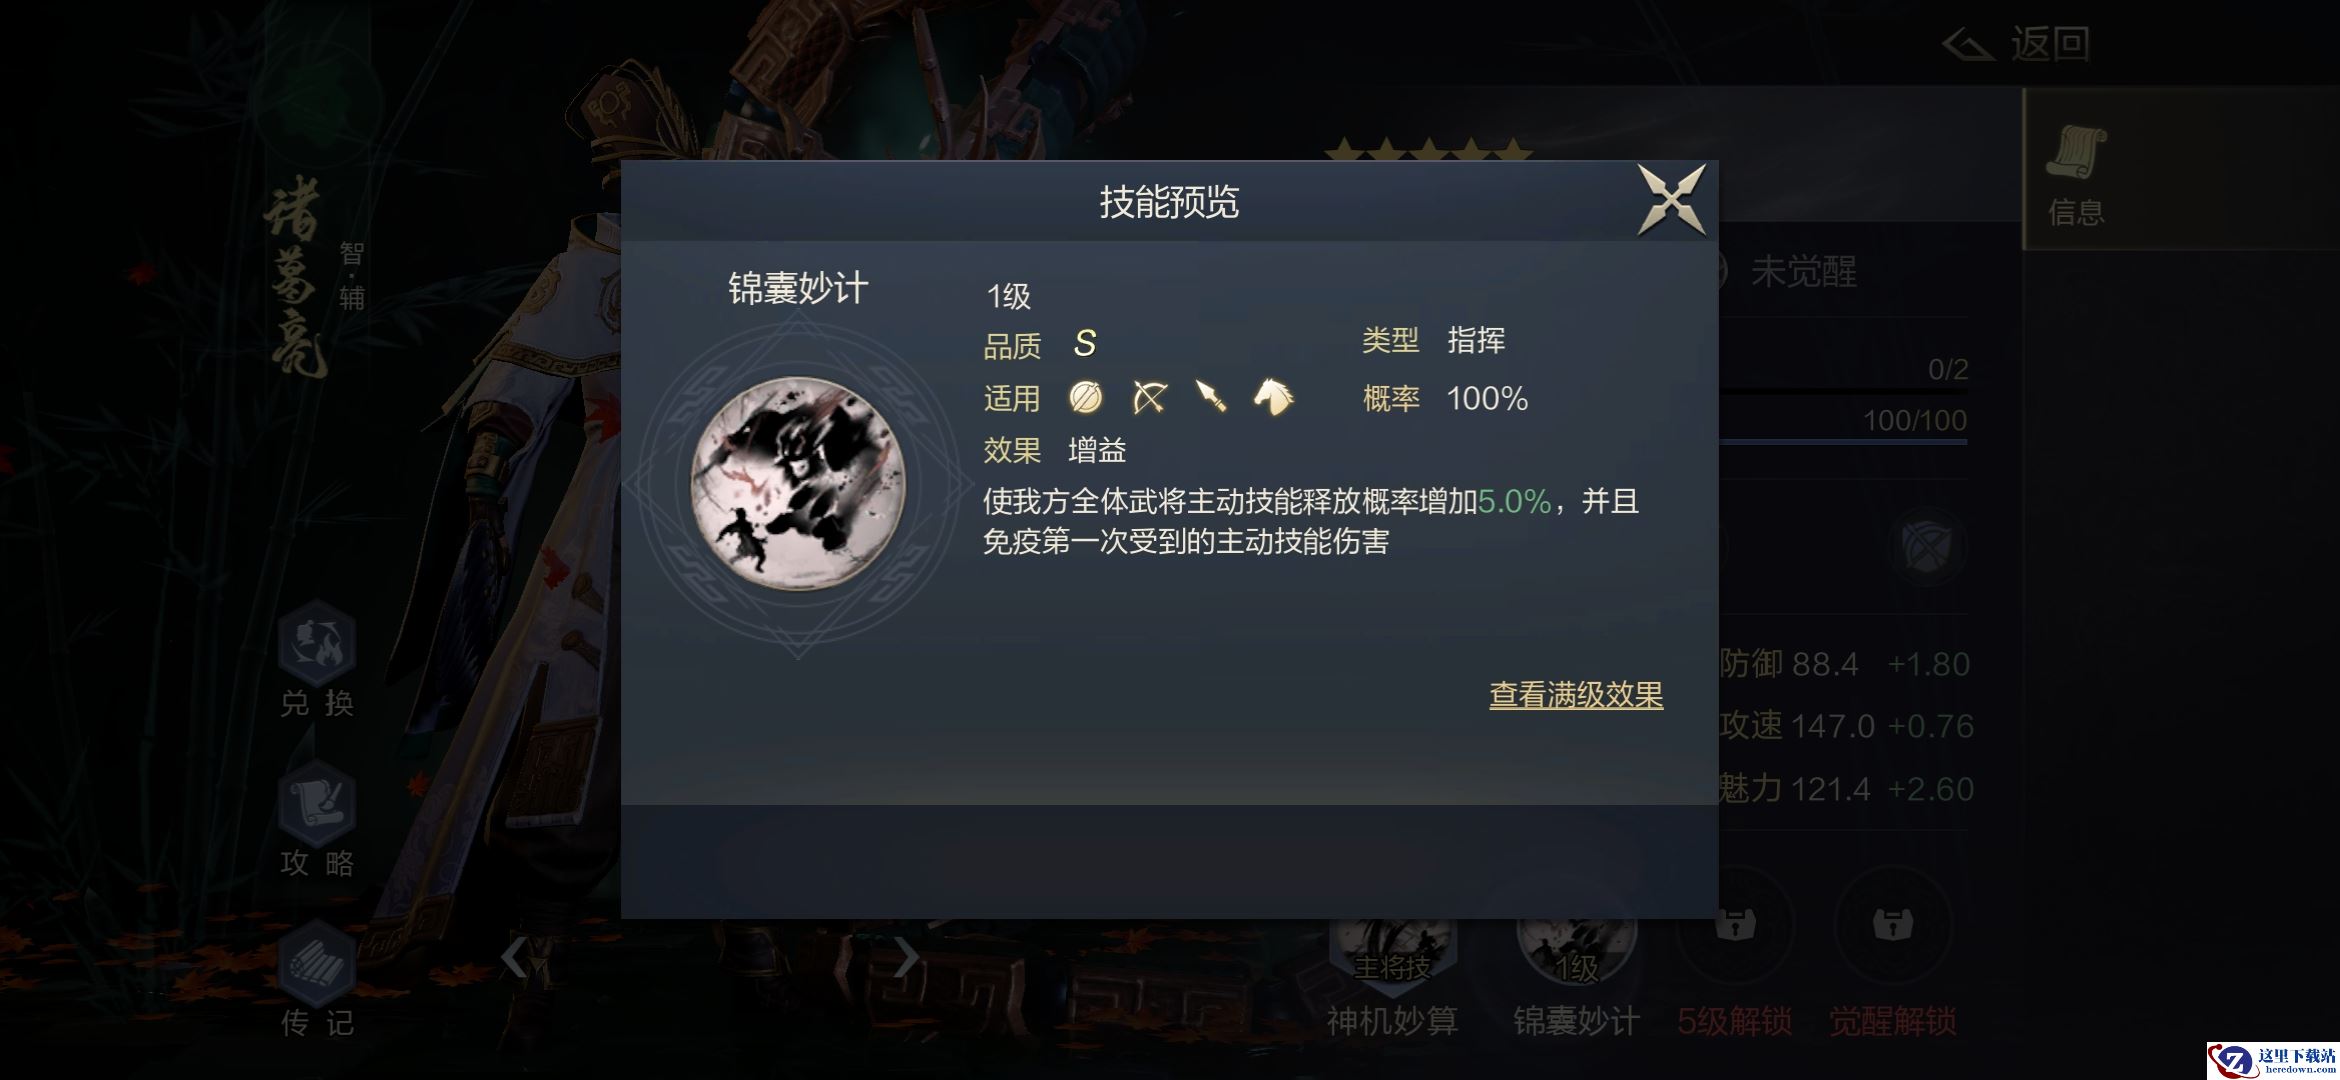Viewport: 2340px width, 1080px height.
Task: Tap the shield troop type icon
Action: 1086,397
